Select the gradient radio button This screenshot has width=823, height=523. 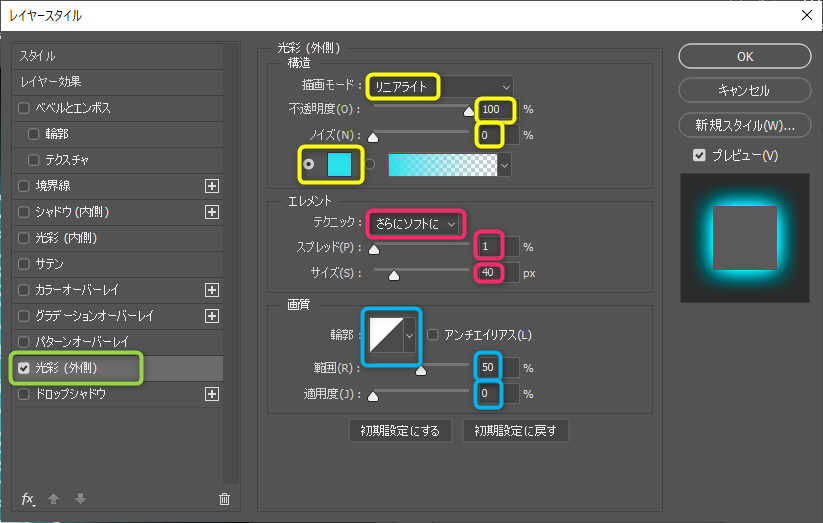(370, 164)
